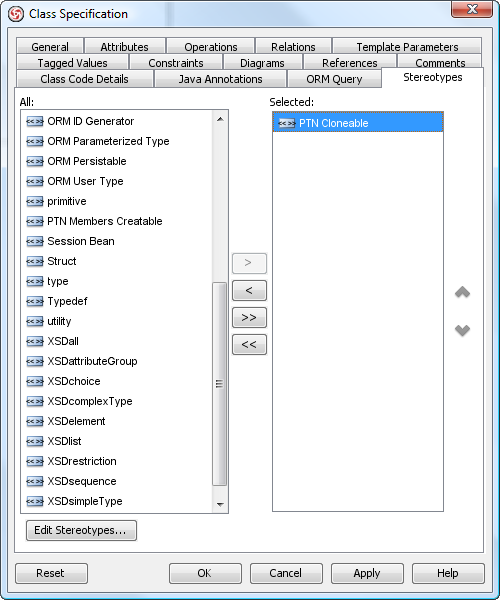This screenshot has width=500, height=600.
Task: Click the icon next to XSDlist
Action: (34, 441)
